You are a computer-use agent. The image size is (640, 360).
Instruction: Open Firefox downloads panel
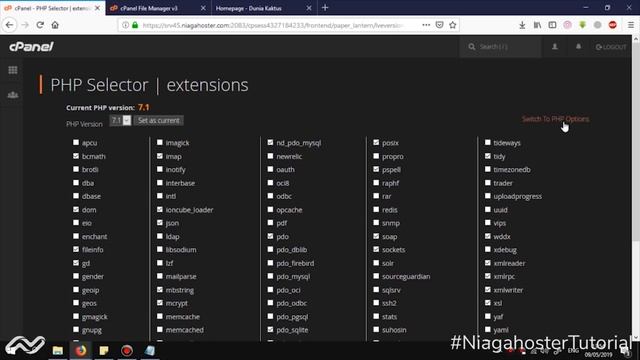pyautogui.click(x=522, y=25)
